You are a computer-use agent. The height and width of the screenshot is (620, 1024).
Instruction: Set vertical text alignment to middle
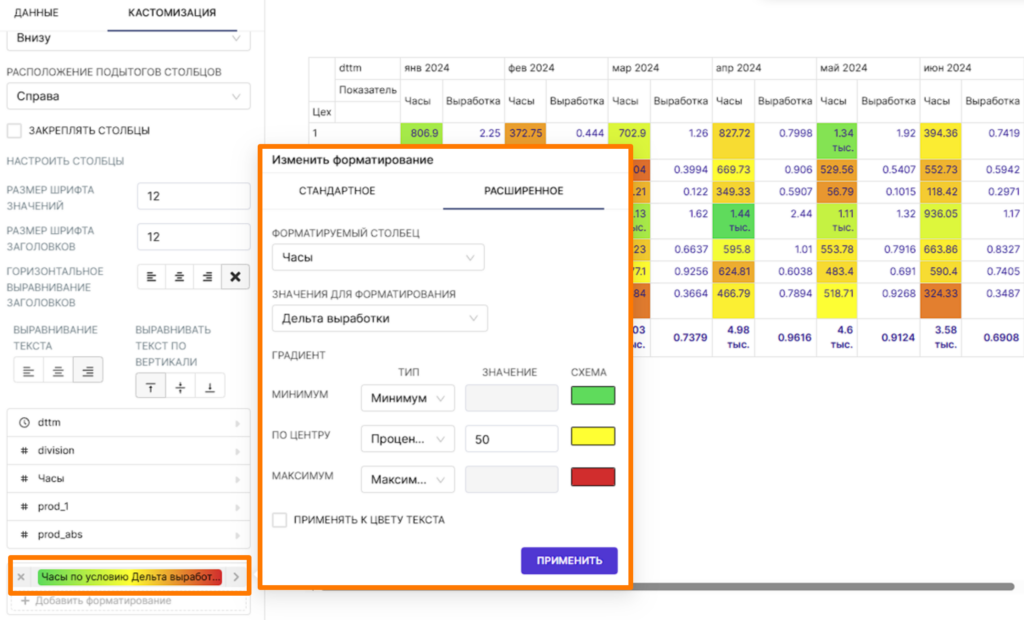(180, 387)
